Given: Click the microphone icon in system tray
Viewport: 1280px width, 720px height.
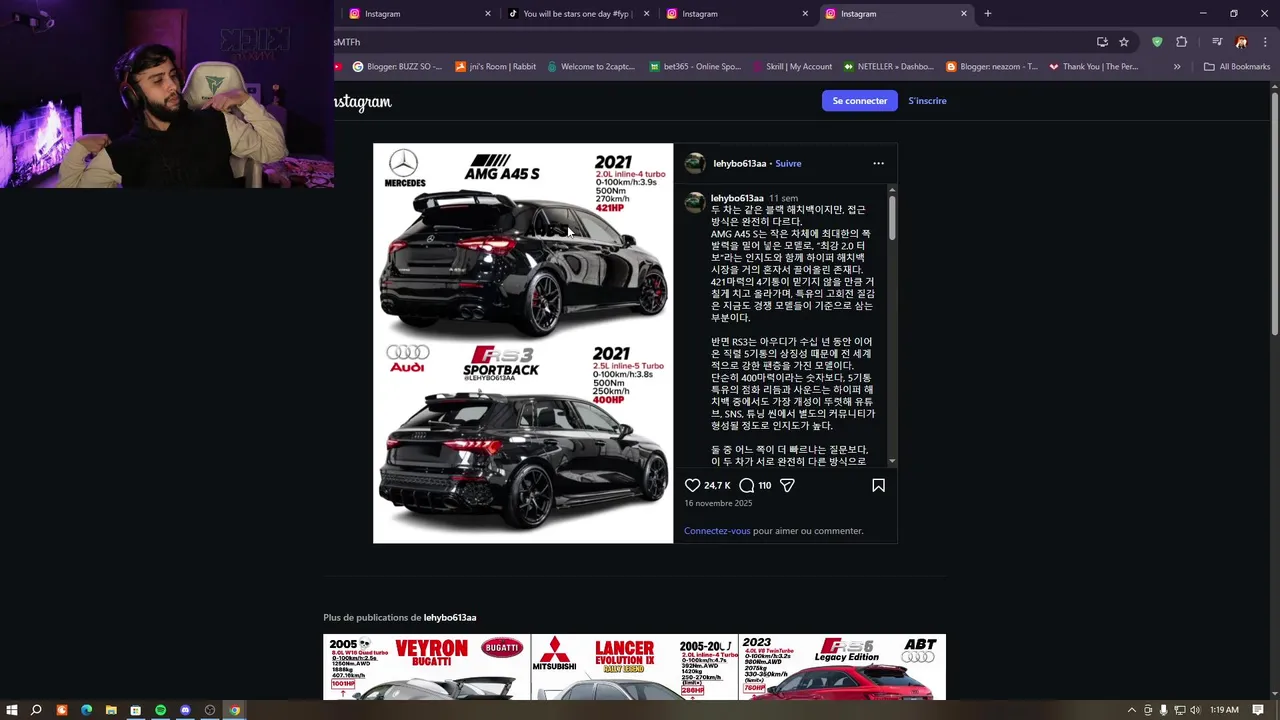Looking at the screenshot, I should point(1163,710).
